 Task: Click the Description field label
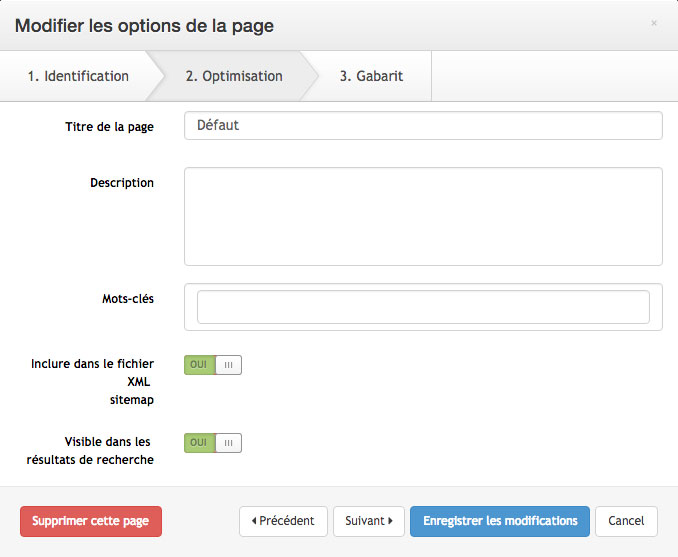[x=122, y=183]
